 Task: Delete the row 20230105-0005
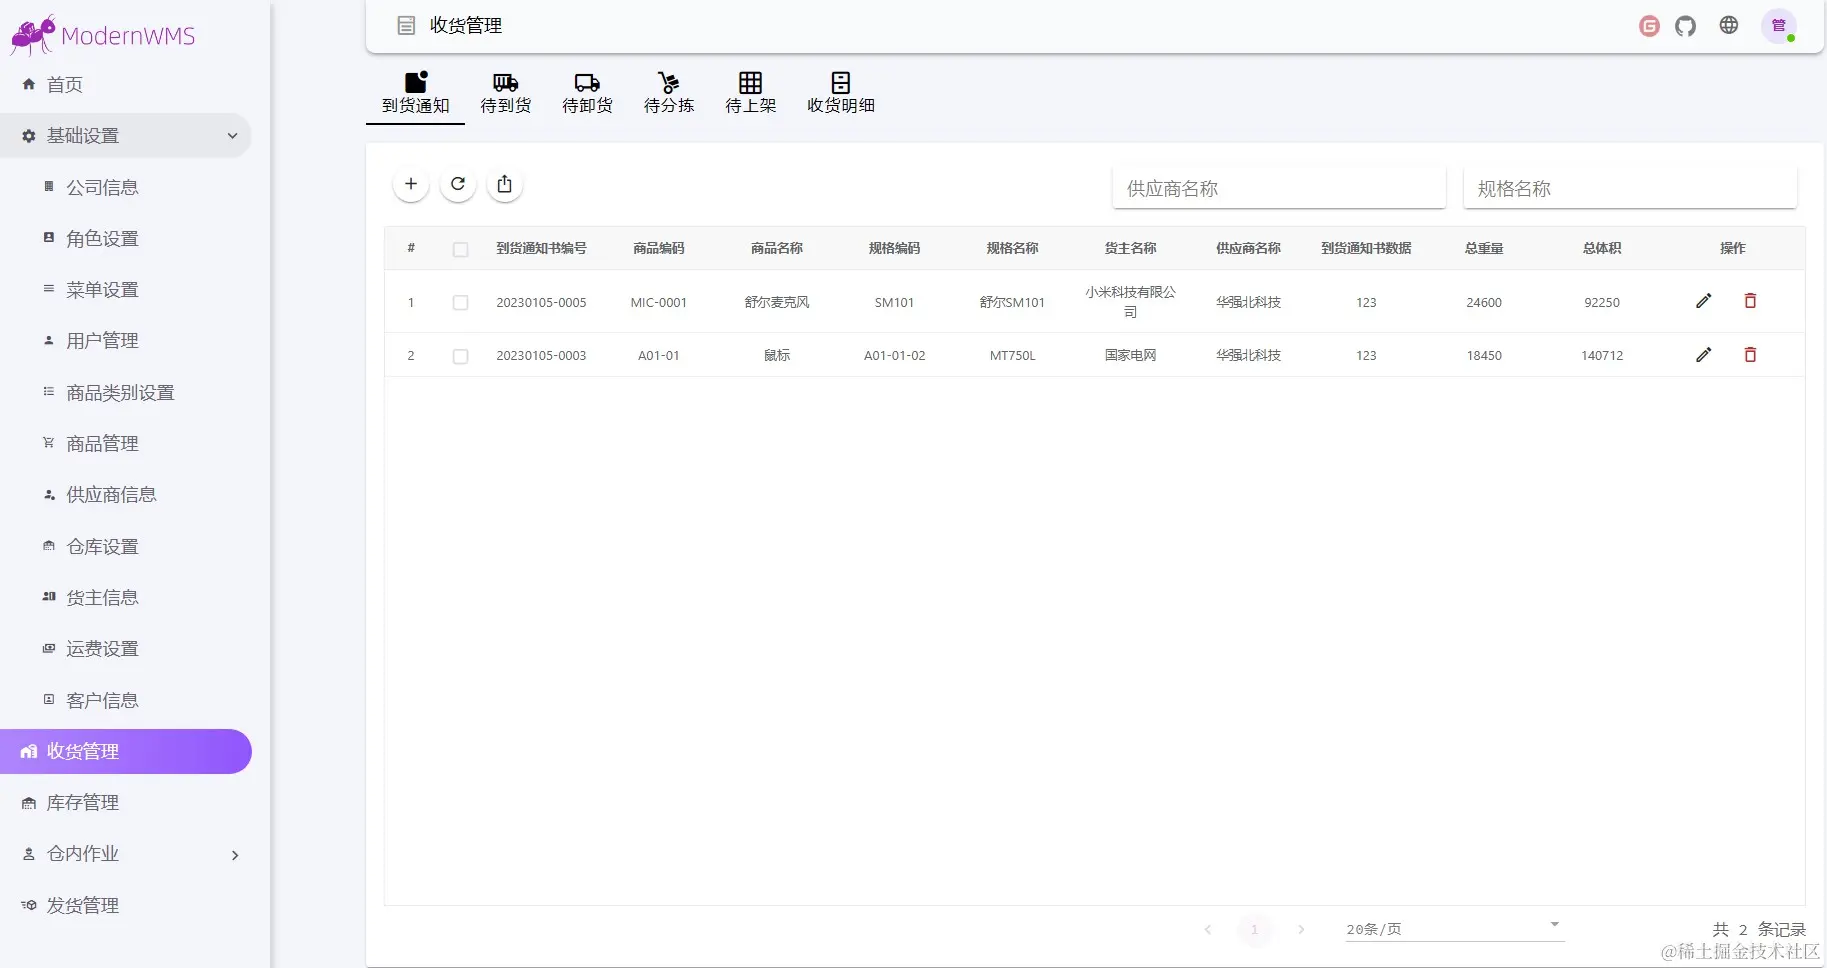click(1750, 301)
